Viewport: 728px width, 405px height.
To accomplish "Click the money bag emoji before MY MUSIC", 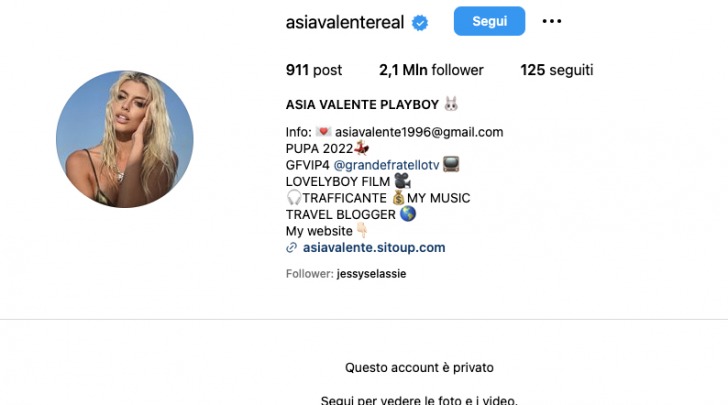I will point(398,198).
